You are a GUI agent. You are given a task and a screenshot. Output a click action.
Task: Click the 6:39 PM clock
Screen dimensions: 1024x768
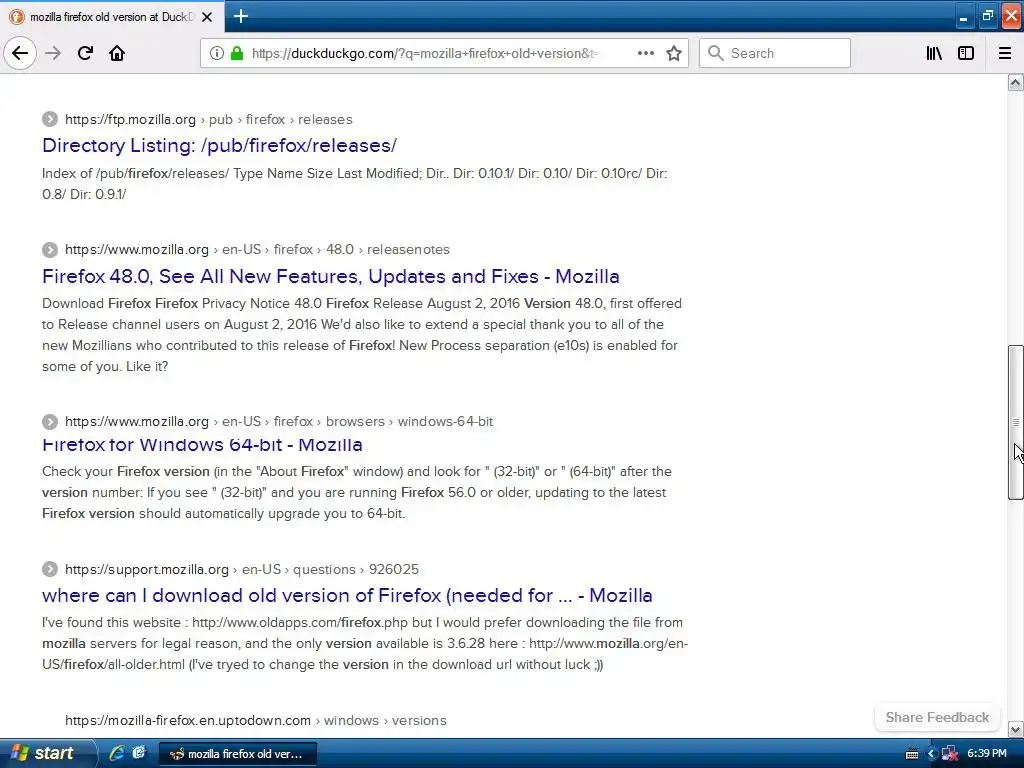pyautogui.click(x=987, y=753)
